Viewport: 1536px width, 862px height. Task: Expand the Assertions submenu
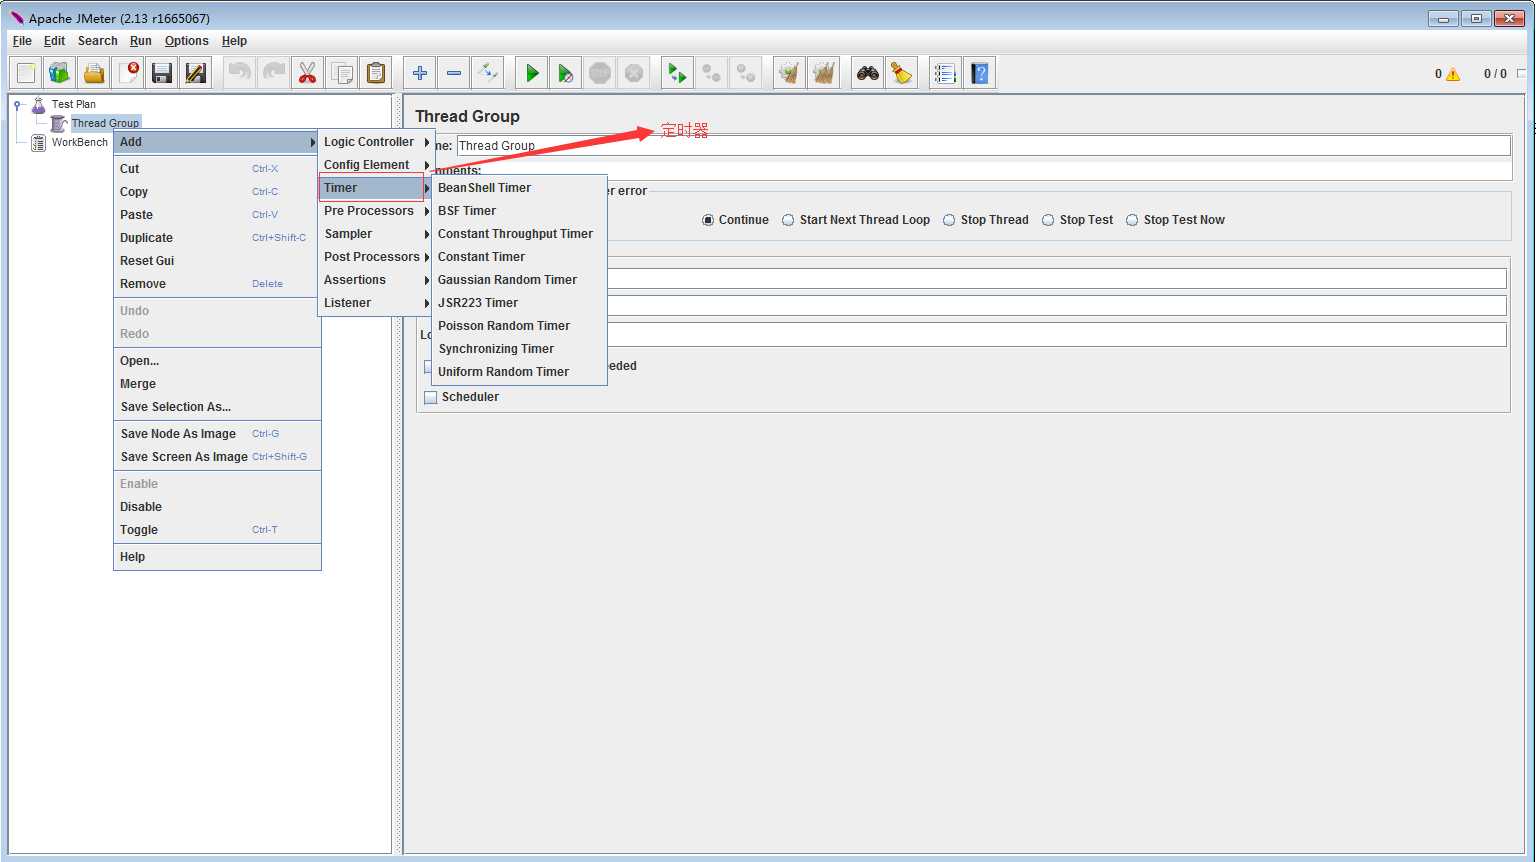[376, 280]
